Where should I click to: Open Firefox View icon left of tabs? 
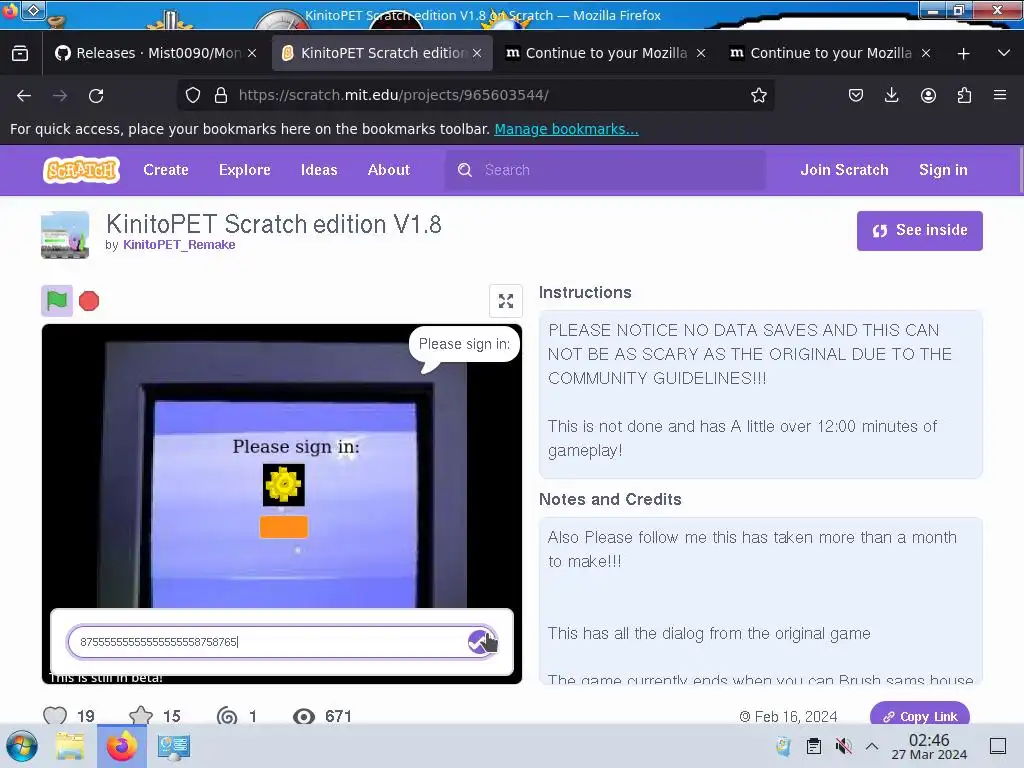[20, 53]
